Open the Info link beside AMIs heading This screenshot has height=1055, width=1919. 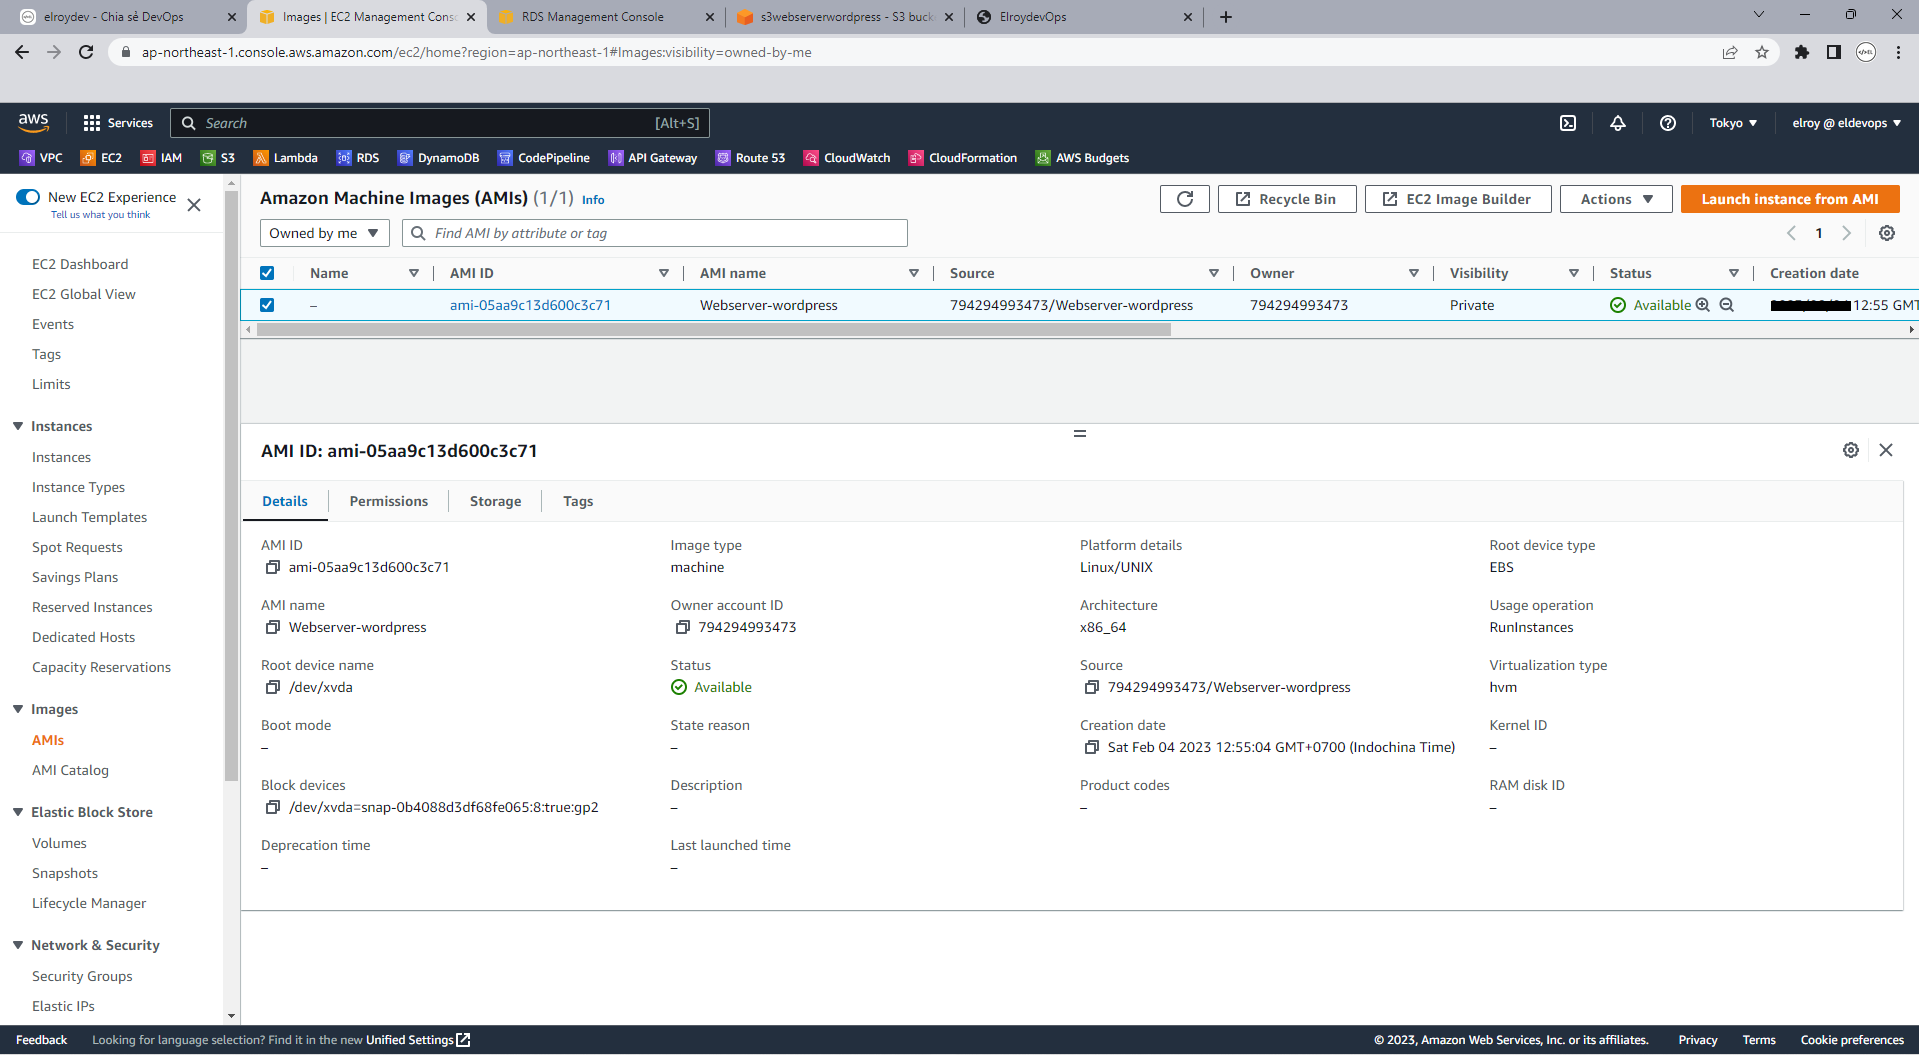coord(593,200)
